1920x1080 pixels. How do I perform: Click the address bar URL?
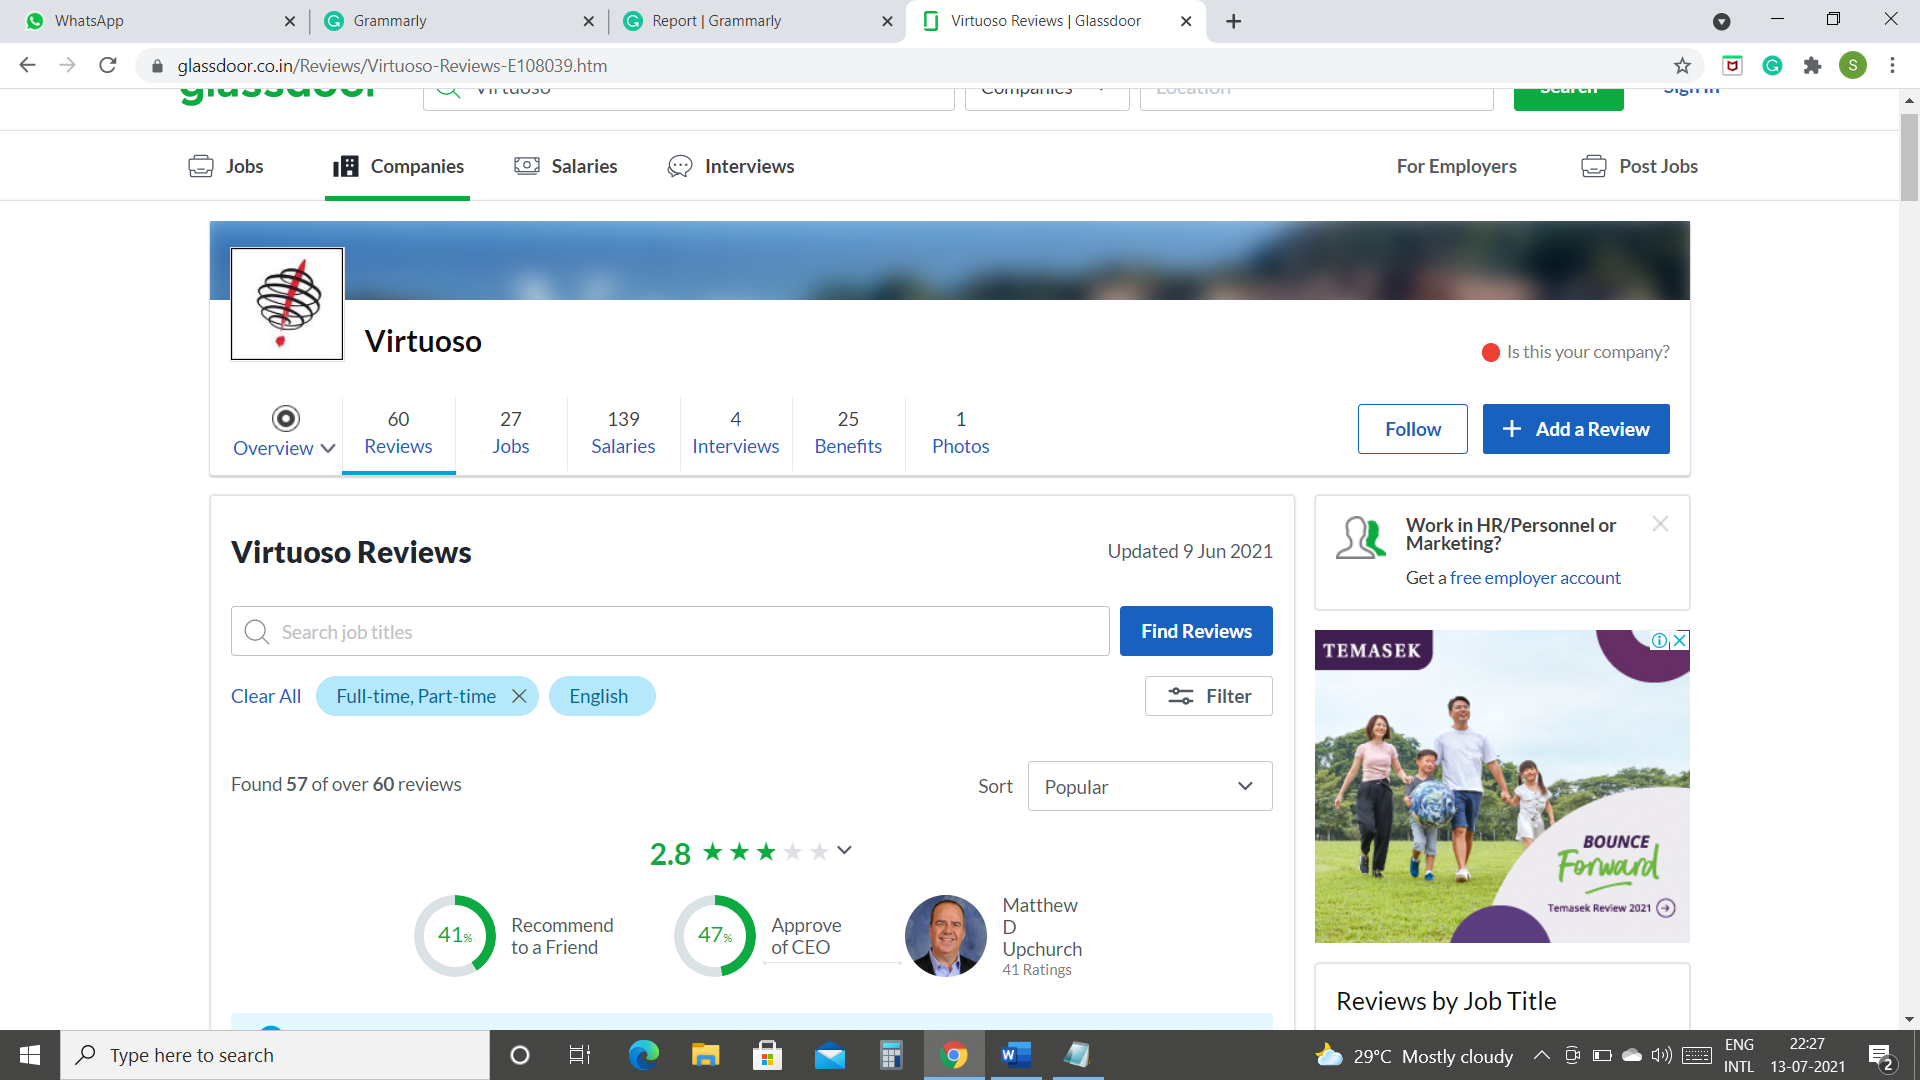[x=392, y=65]
